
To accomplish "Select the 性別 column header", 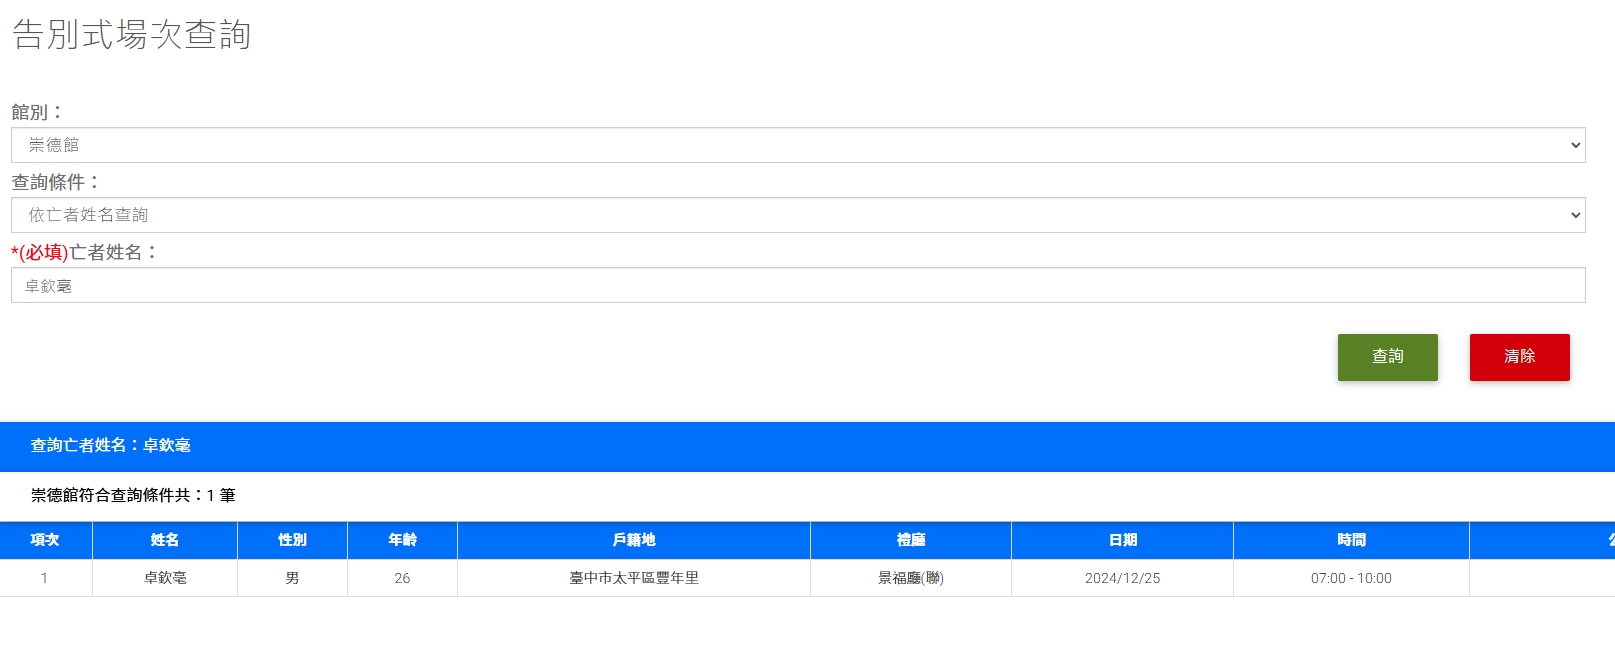I will pos(292,540).
